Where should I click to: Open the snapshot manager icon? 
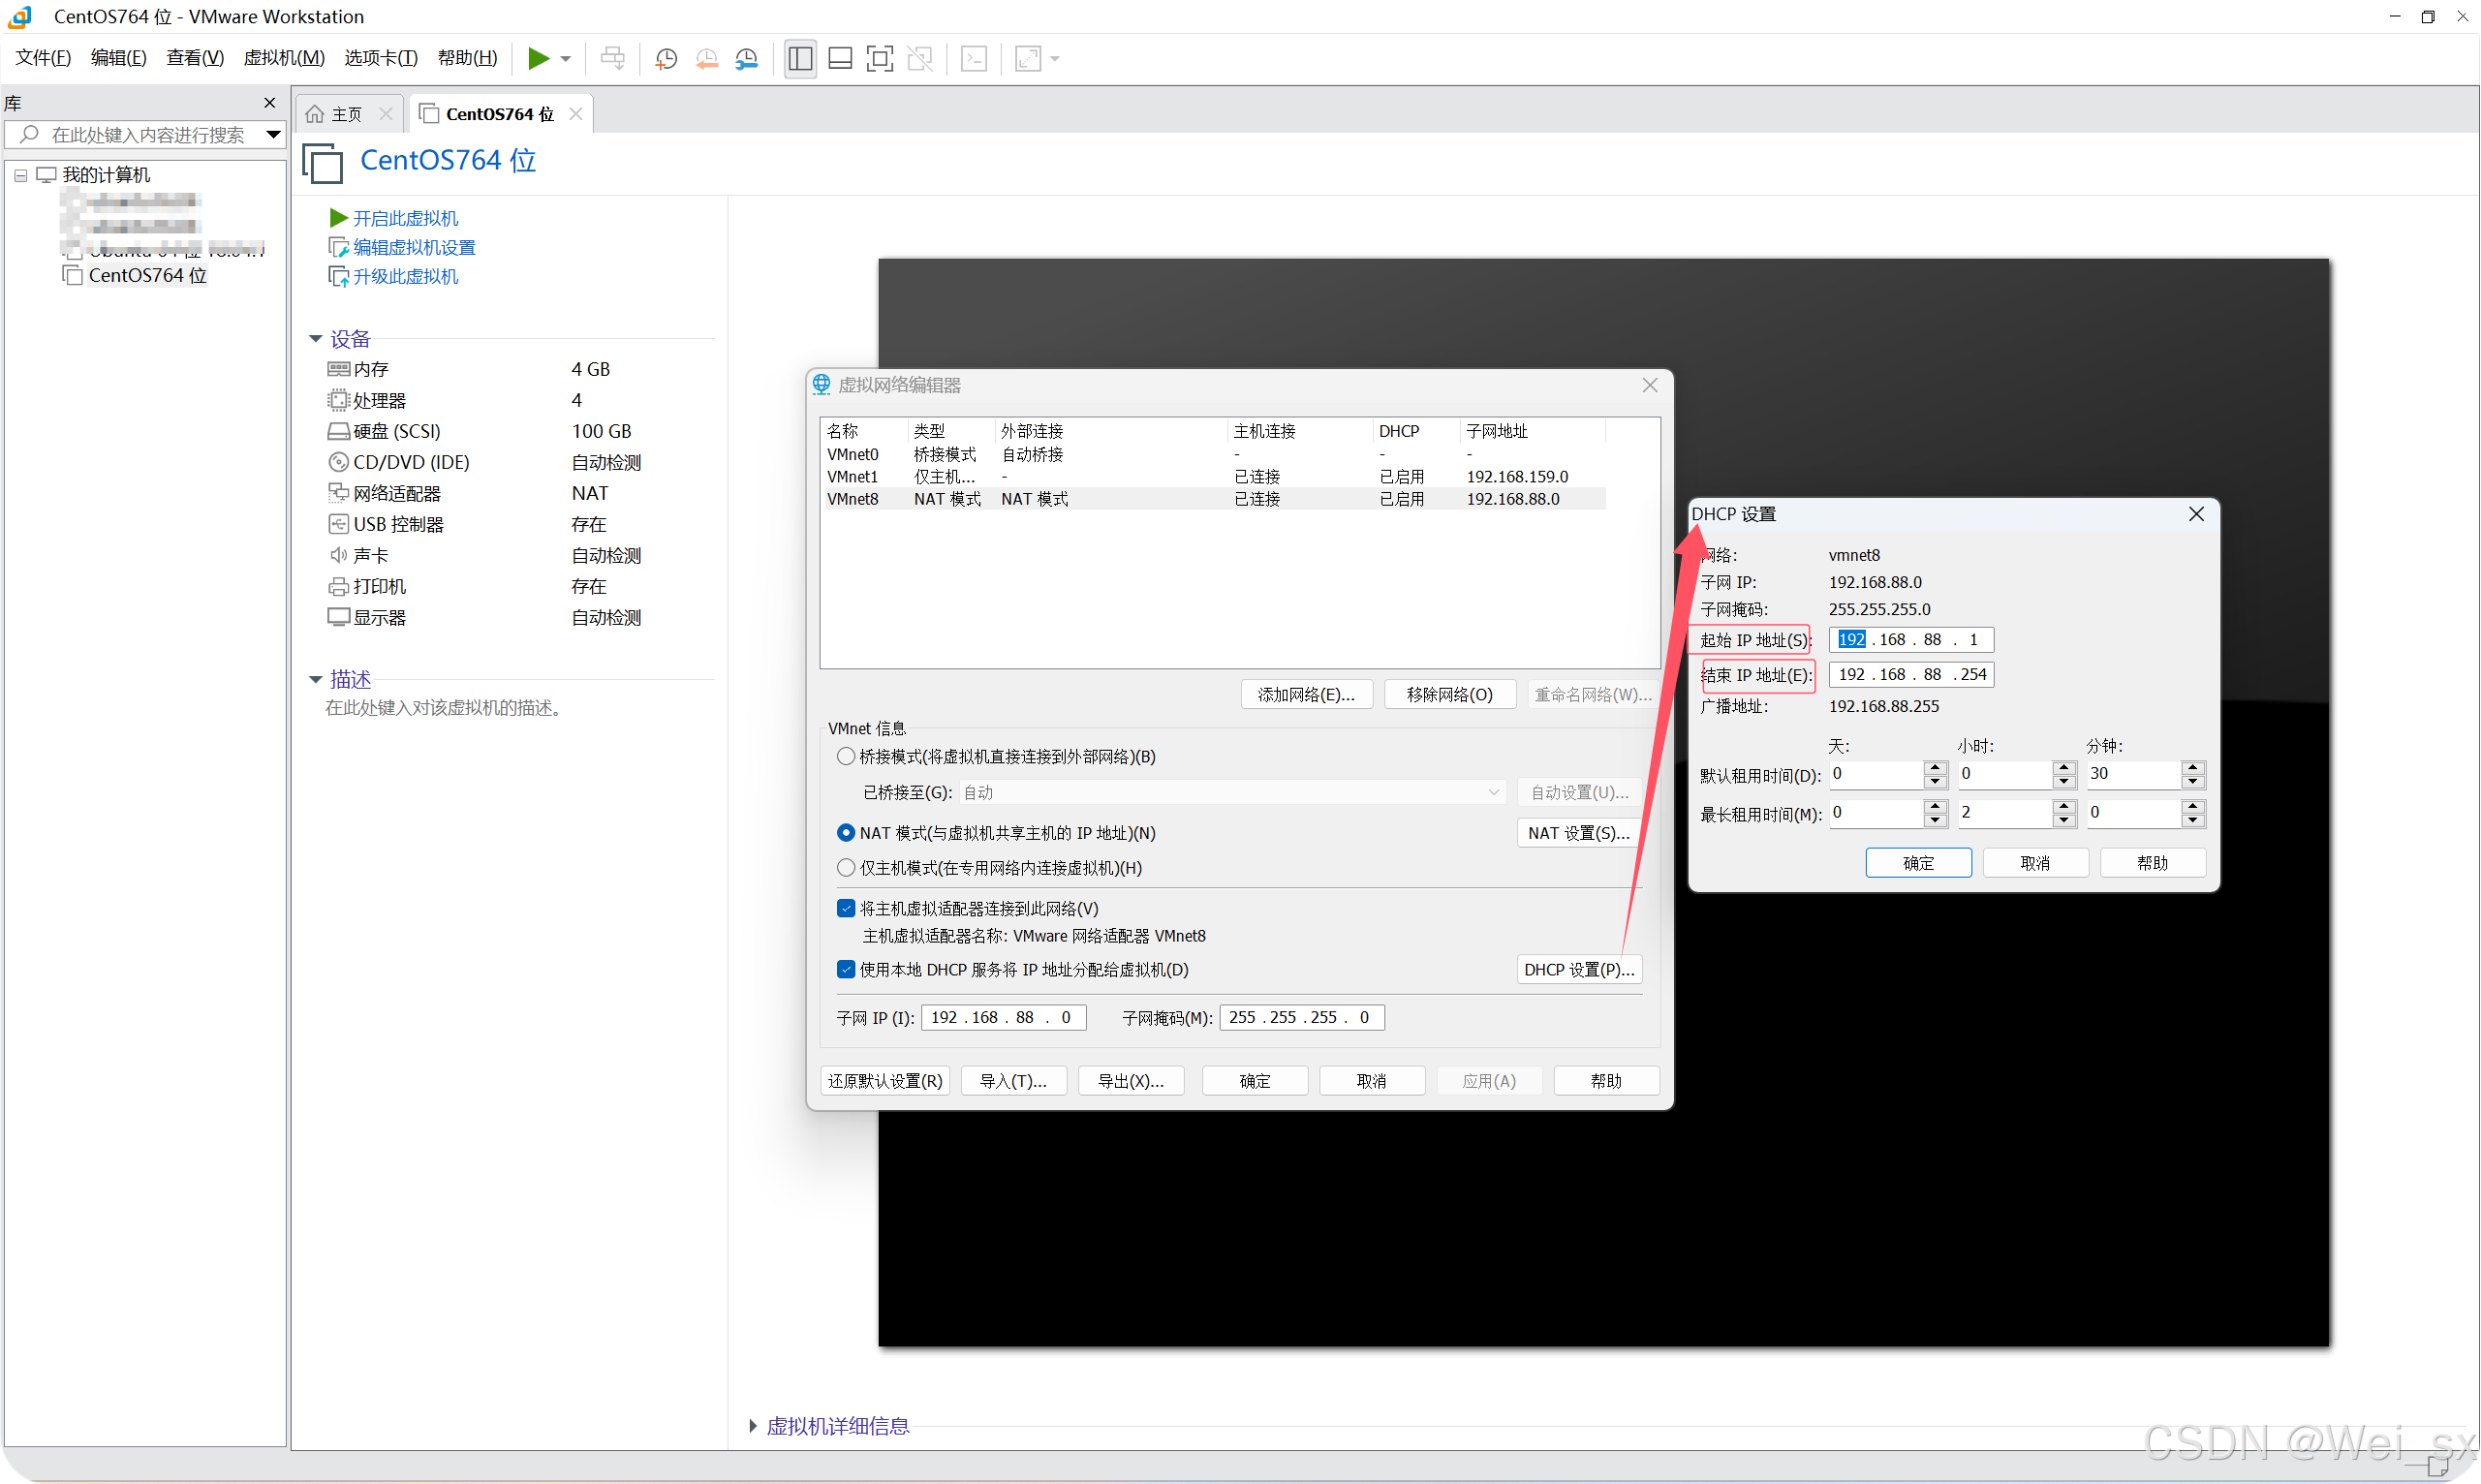tap(747, 59)
